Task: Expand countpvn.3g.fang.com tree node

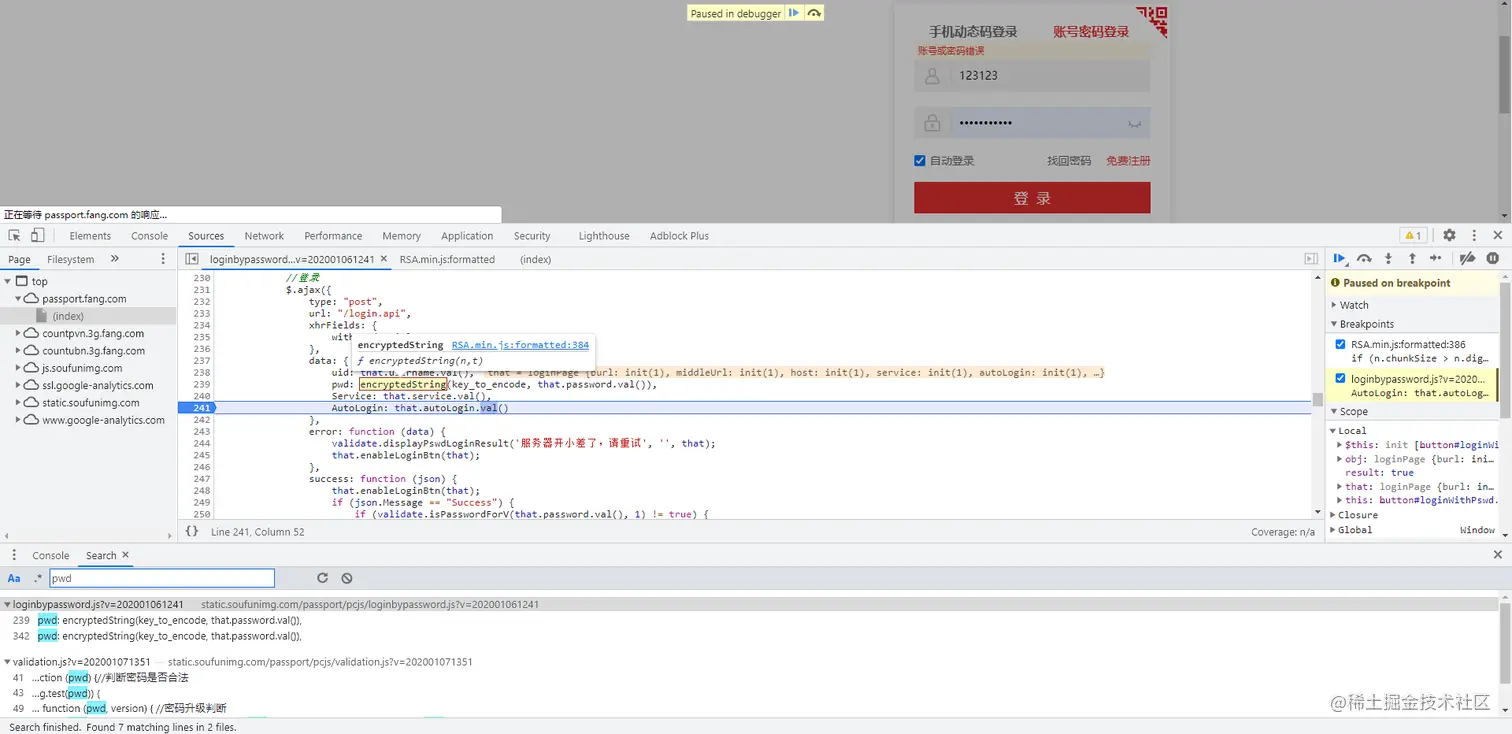Action: (19, 333)
